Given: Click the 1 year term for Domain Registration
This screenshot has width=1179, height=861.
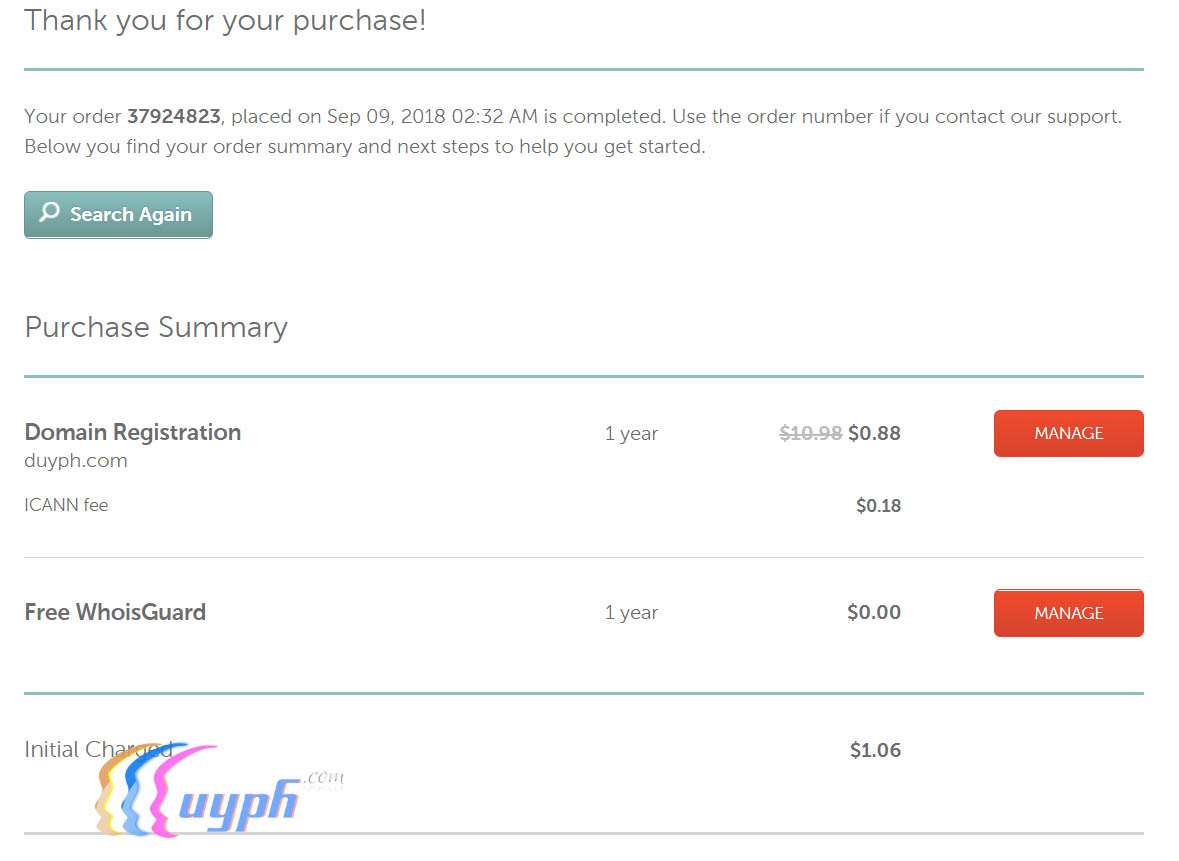Looking at the screenshot, I should click(x=631, y=433).
